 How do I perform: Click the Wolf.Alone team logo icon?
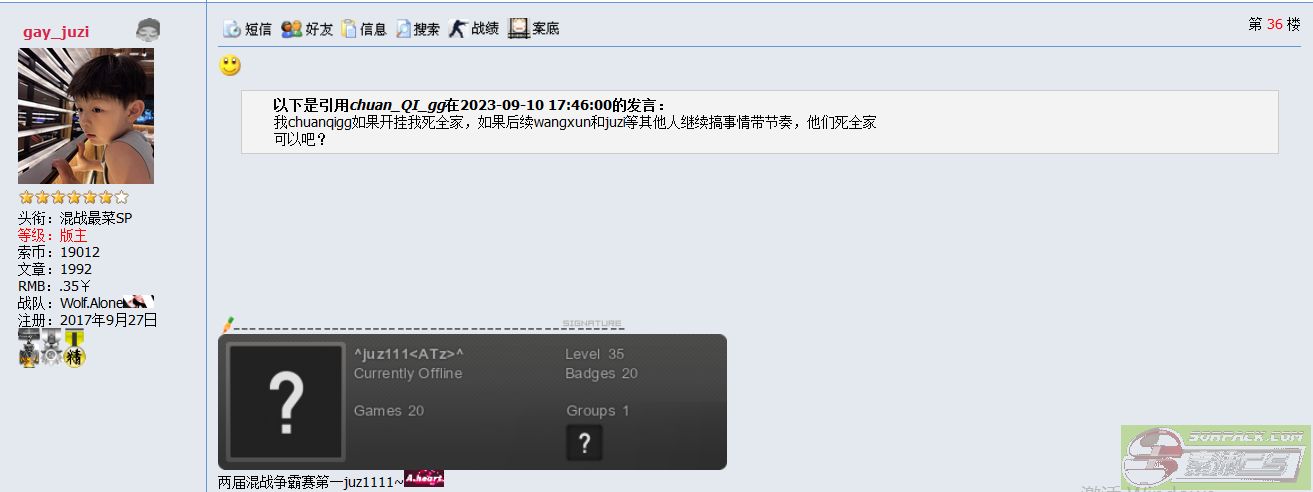(x=141, y=302)
